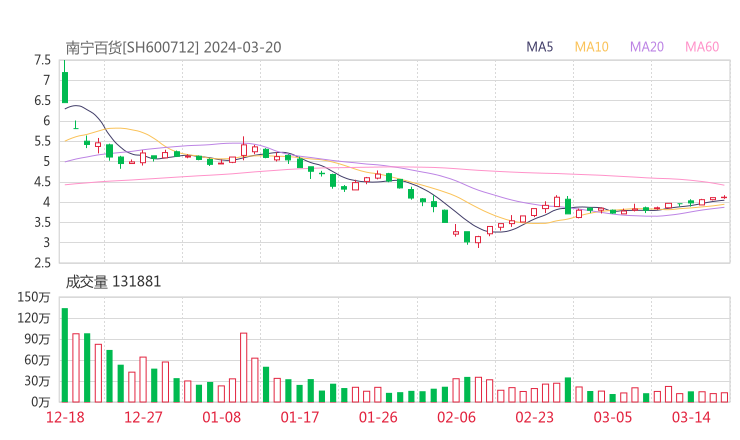Click the 03-14 date label
Viewport: 740px width, 440px height.
pyautogui.click(x=691, y=417)
